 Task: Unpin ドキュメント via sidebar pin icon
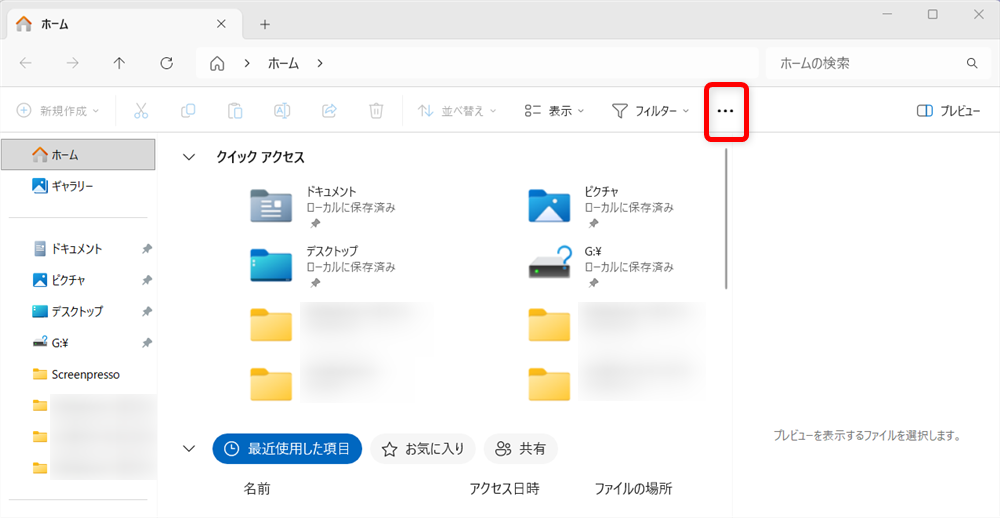146,249
